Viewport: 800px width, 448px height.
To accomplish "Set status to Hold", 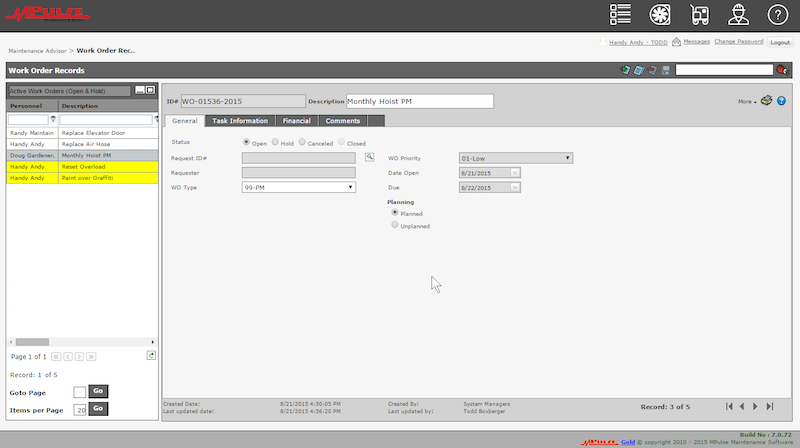I will pyautogui.click(x=274, y=143).
